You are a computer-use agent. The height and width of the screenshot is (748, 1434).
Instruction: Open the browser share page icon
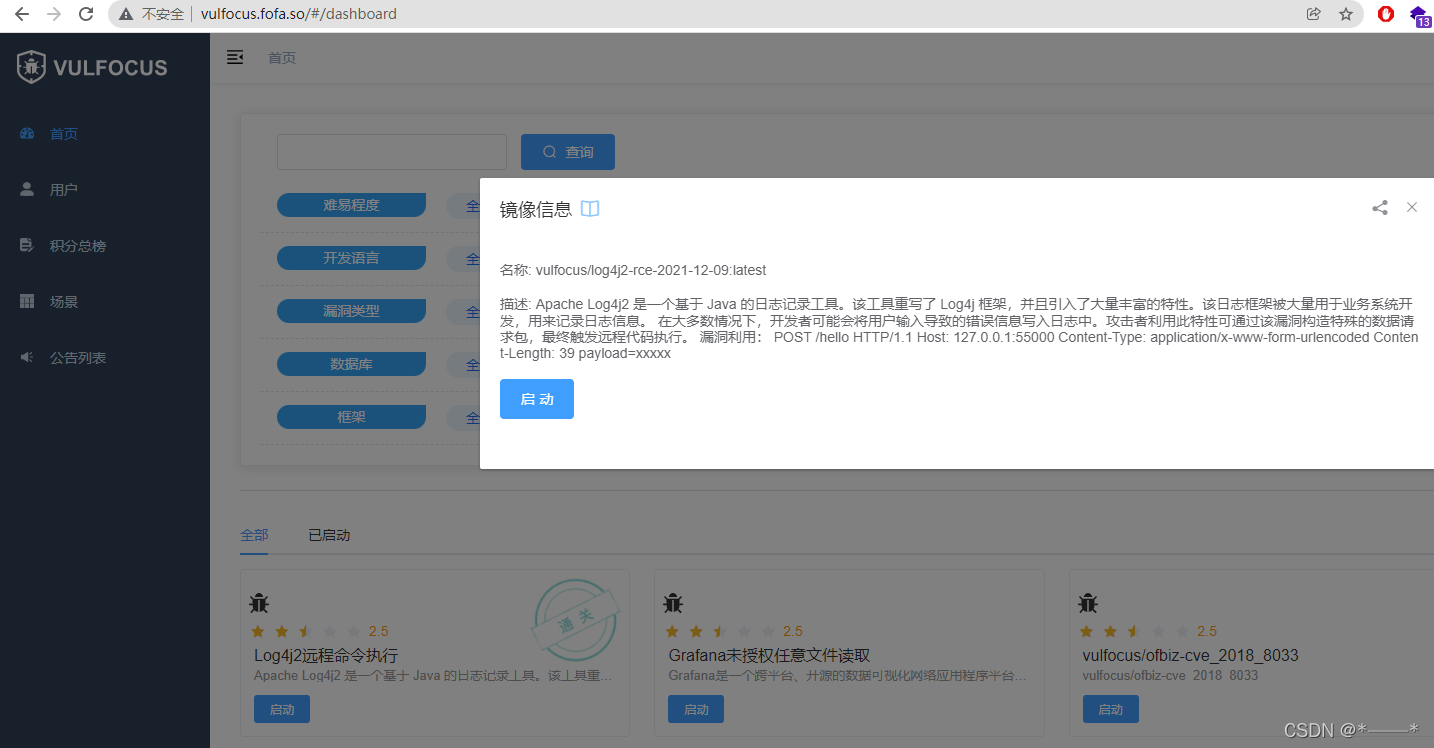click(1314, 14)
